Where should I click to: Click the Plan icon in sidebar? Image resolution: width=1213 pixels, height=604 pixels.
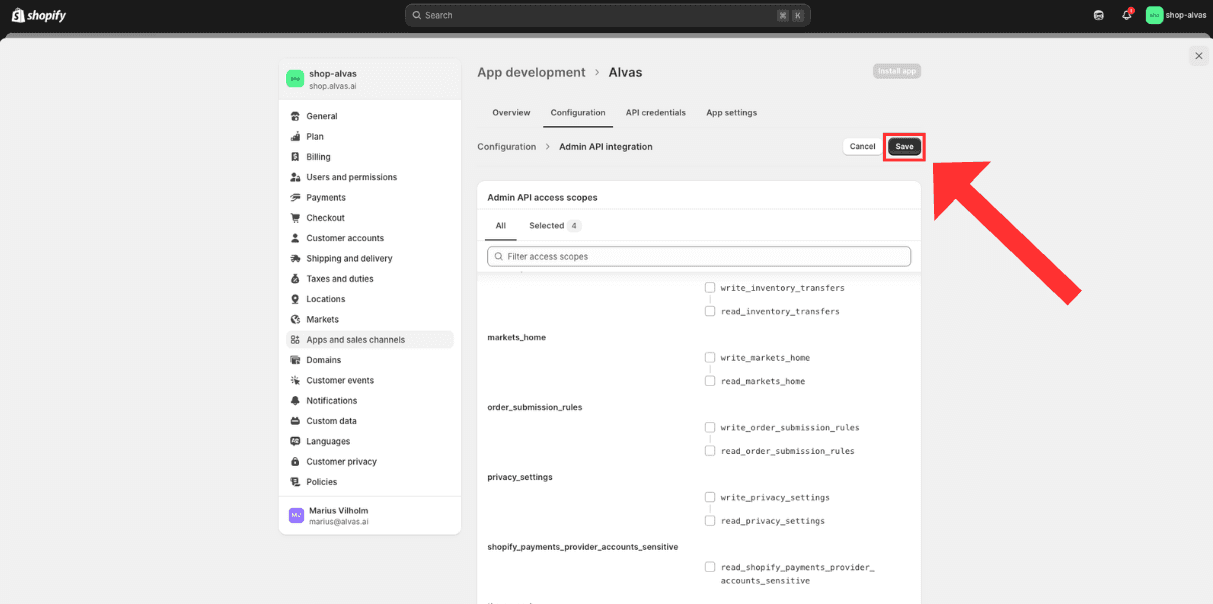click(295, 136)
